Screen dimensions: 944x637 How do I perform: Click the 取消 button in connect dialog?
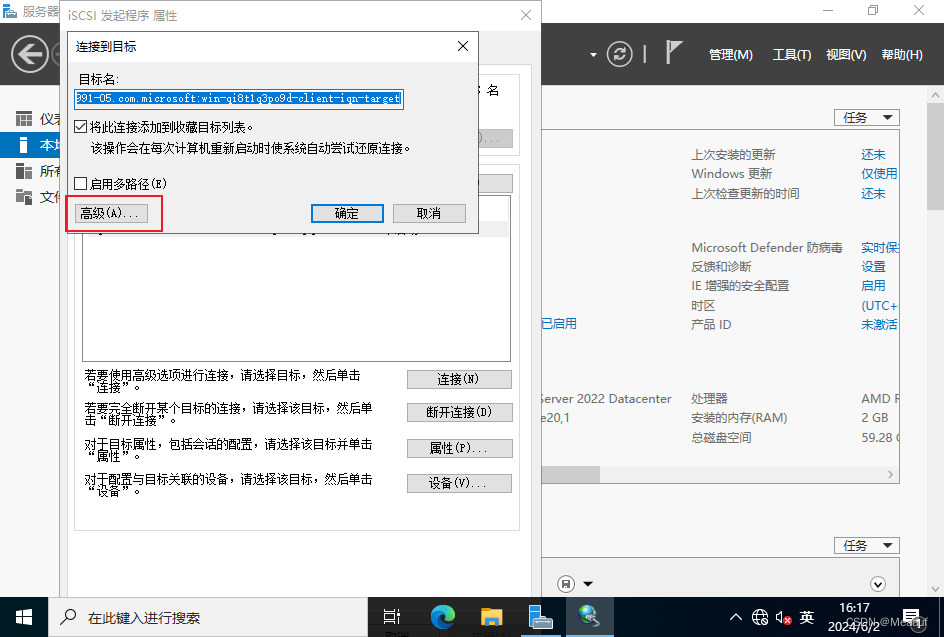coord(429,213)
